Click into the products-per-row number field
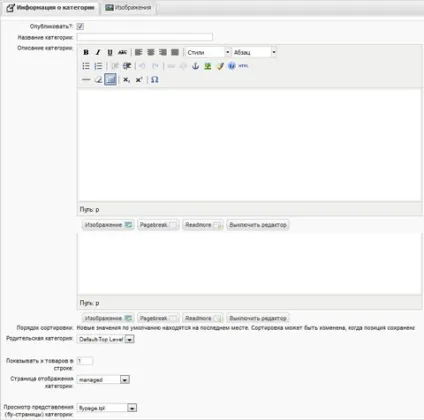Image resolution: width=424 pixels, height=420 pixels. pyautogui.click(x=85, y=361)
